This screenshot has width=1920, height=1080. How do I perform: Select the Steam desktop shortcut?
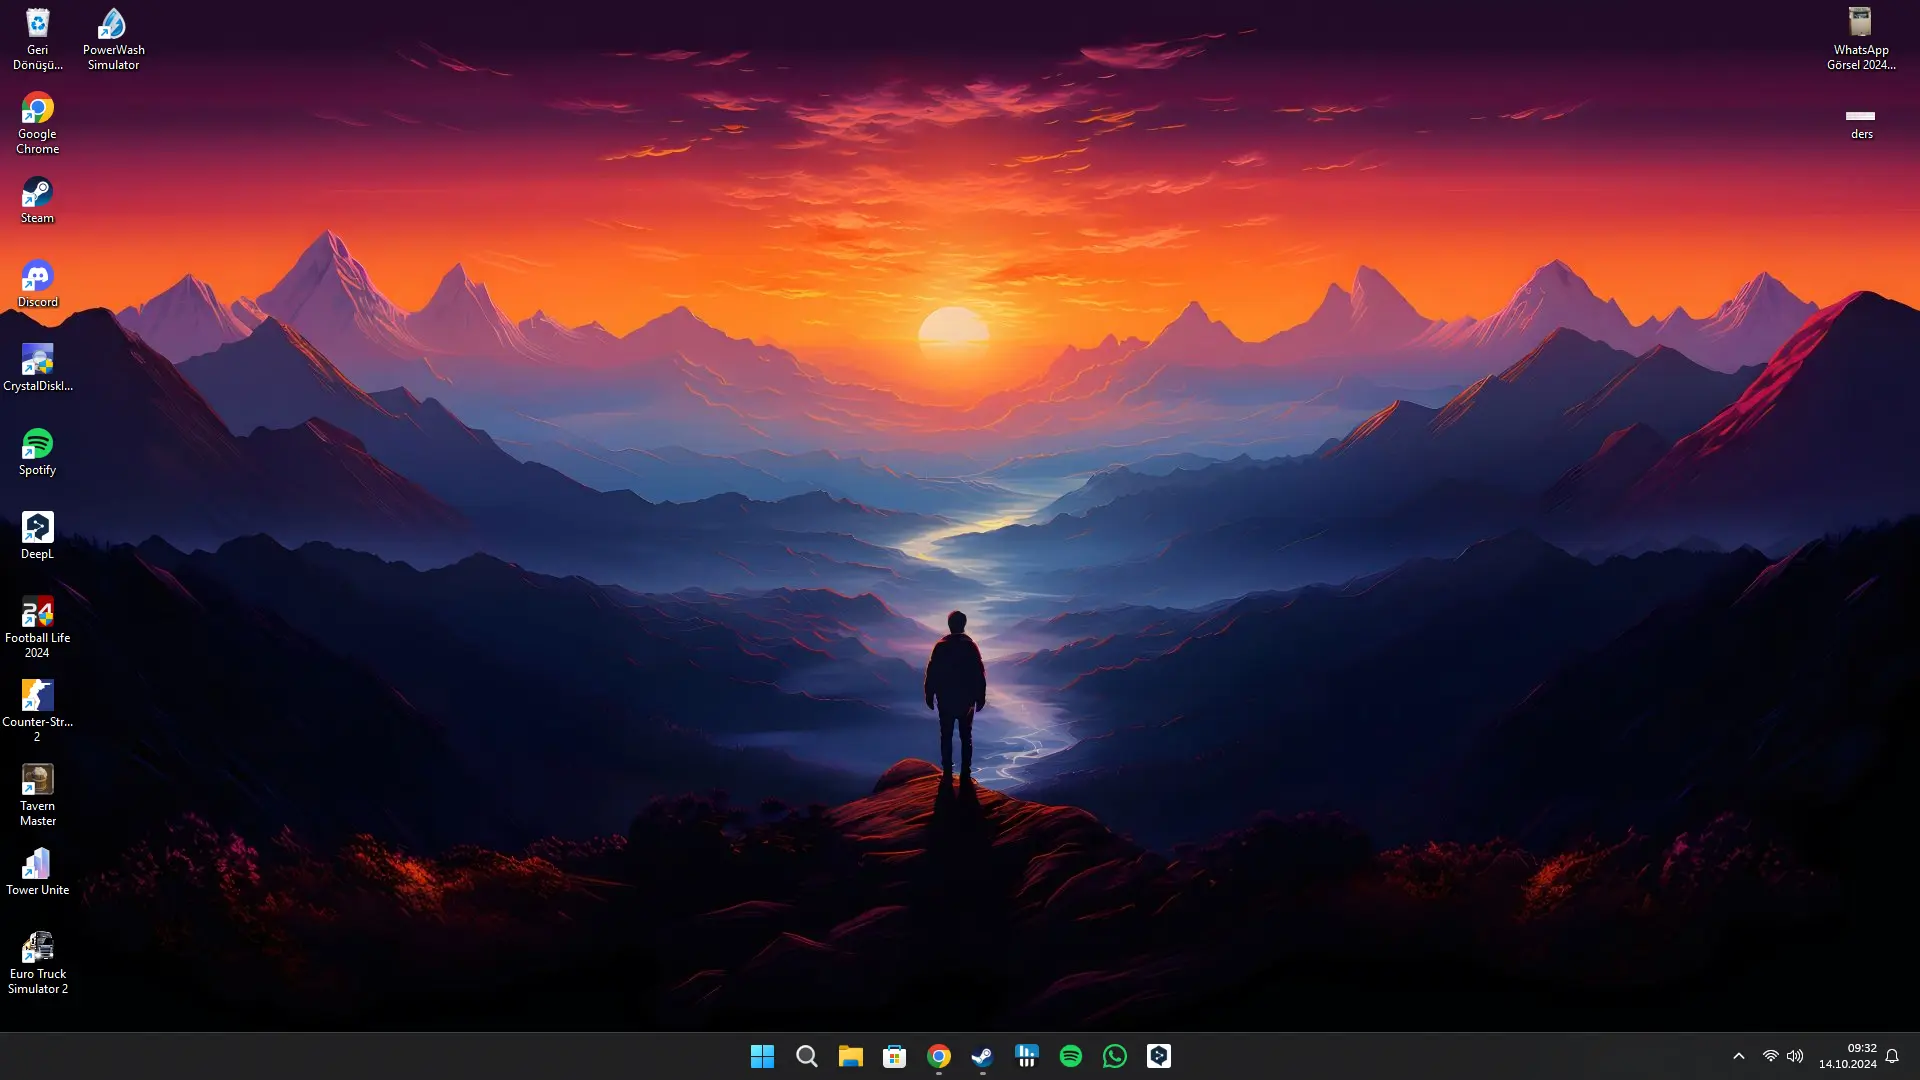pyautogui.click(x=37, y=200)
